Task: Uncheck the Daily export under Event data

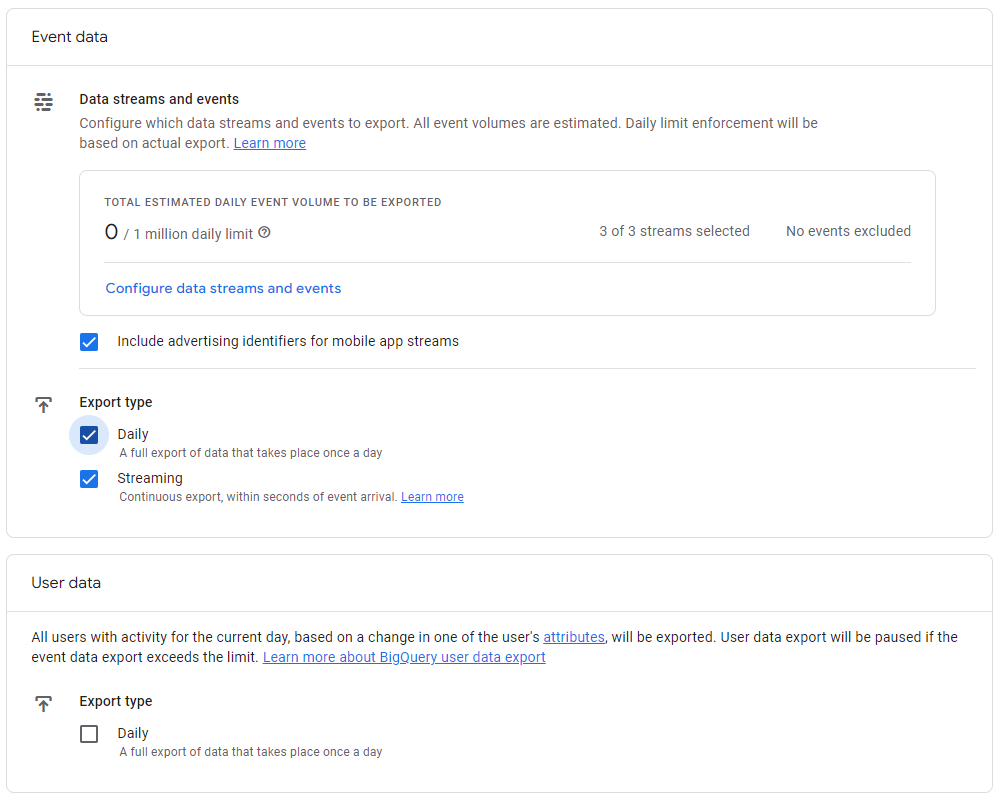Action: tap(89, 435)
